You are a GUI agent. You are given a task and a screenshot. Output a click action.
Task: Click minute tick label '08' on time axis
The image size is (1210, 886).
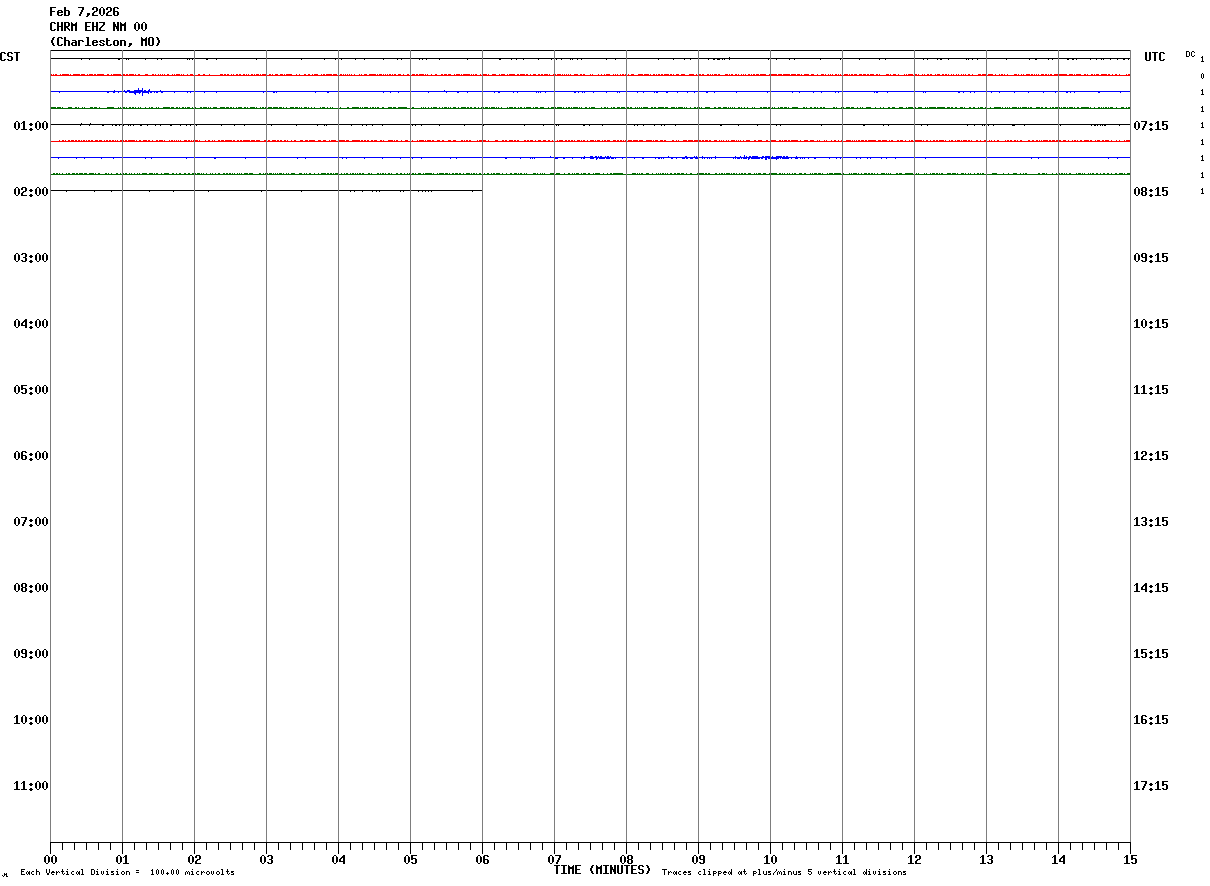(x=626, y=859)
